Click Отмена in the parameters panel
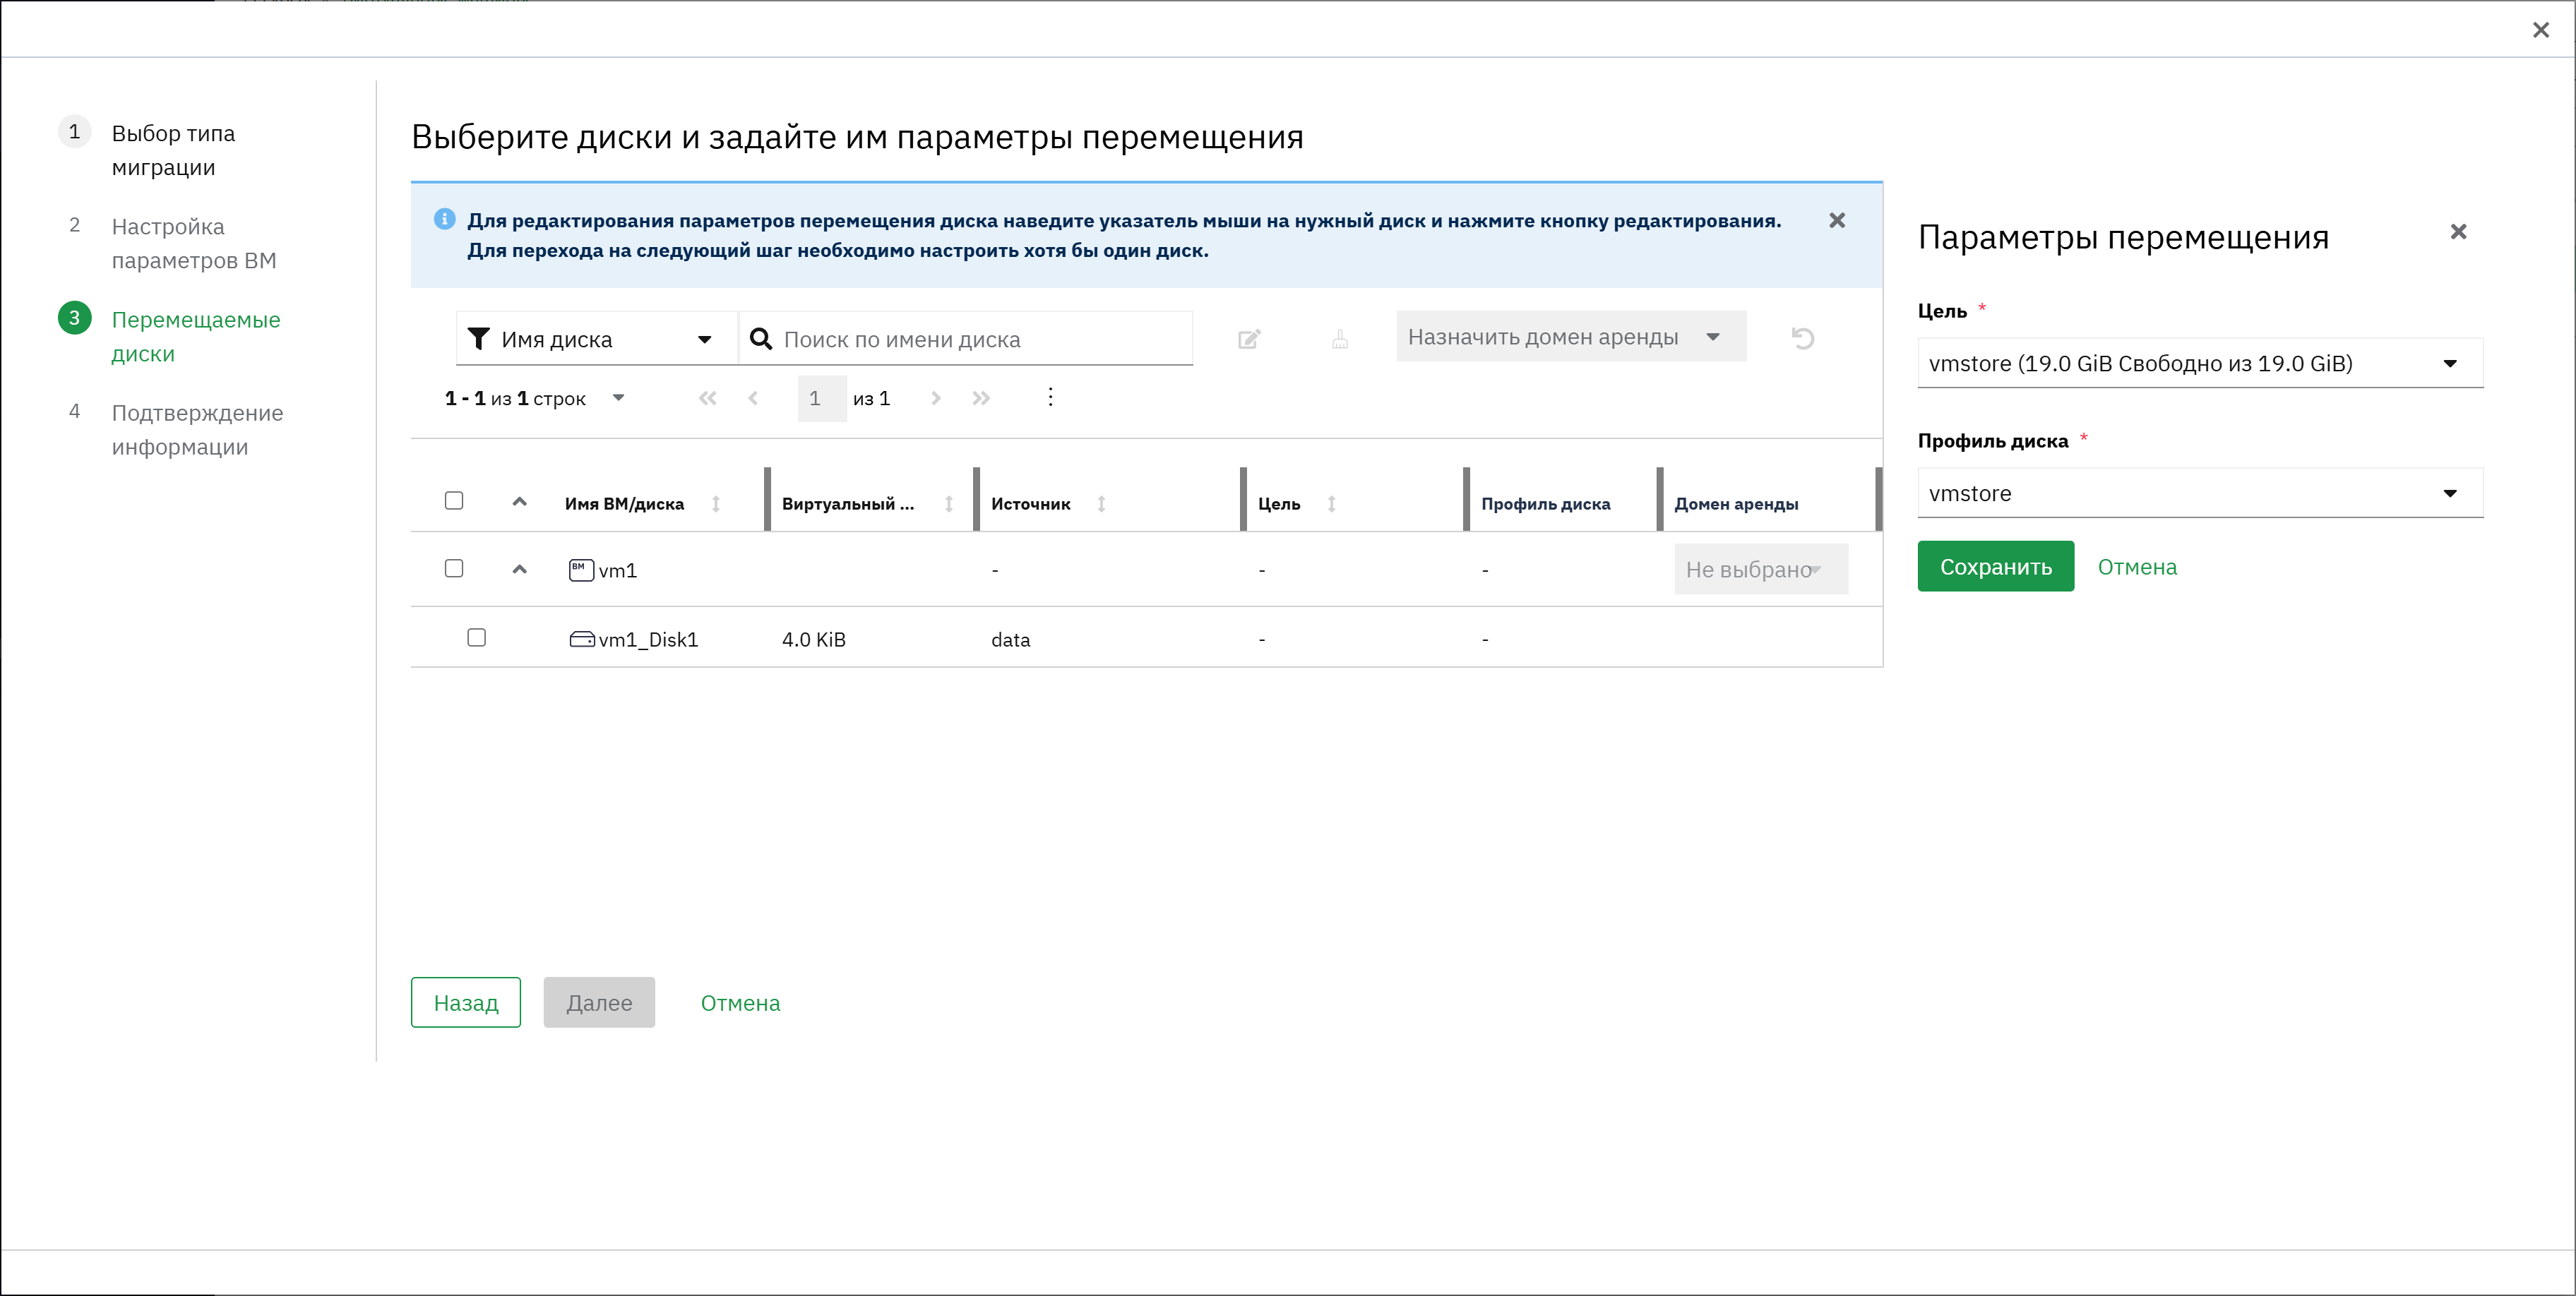This screenshot has width=2576, height=1296. pos(2137,567)
